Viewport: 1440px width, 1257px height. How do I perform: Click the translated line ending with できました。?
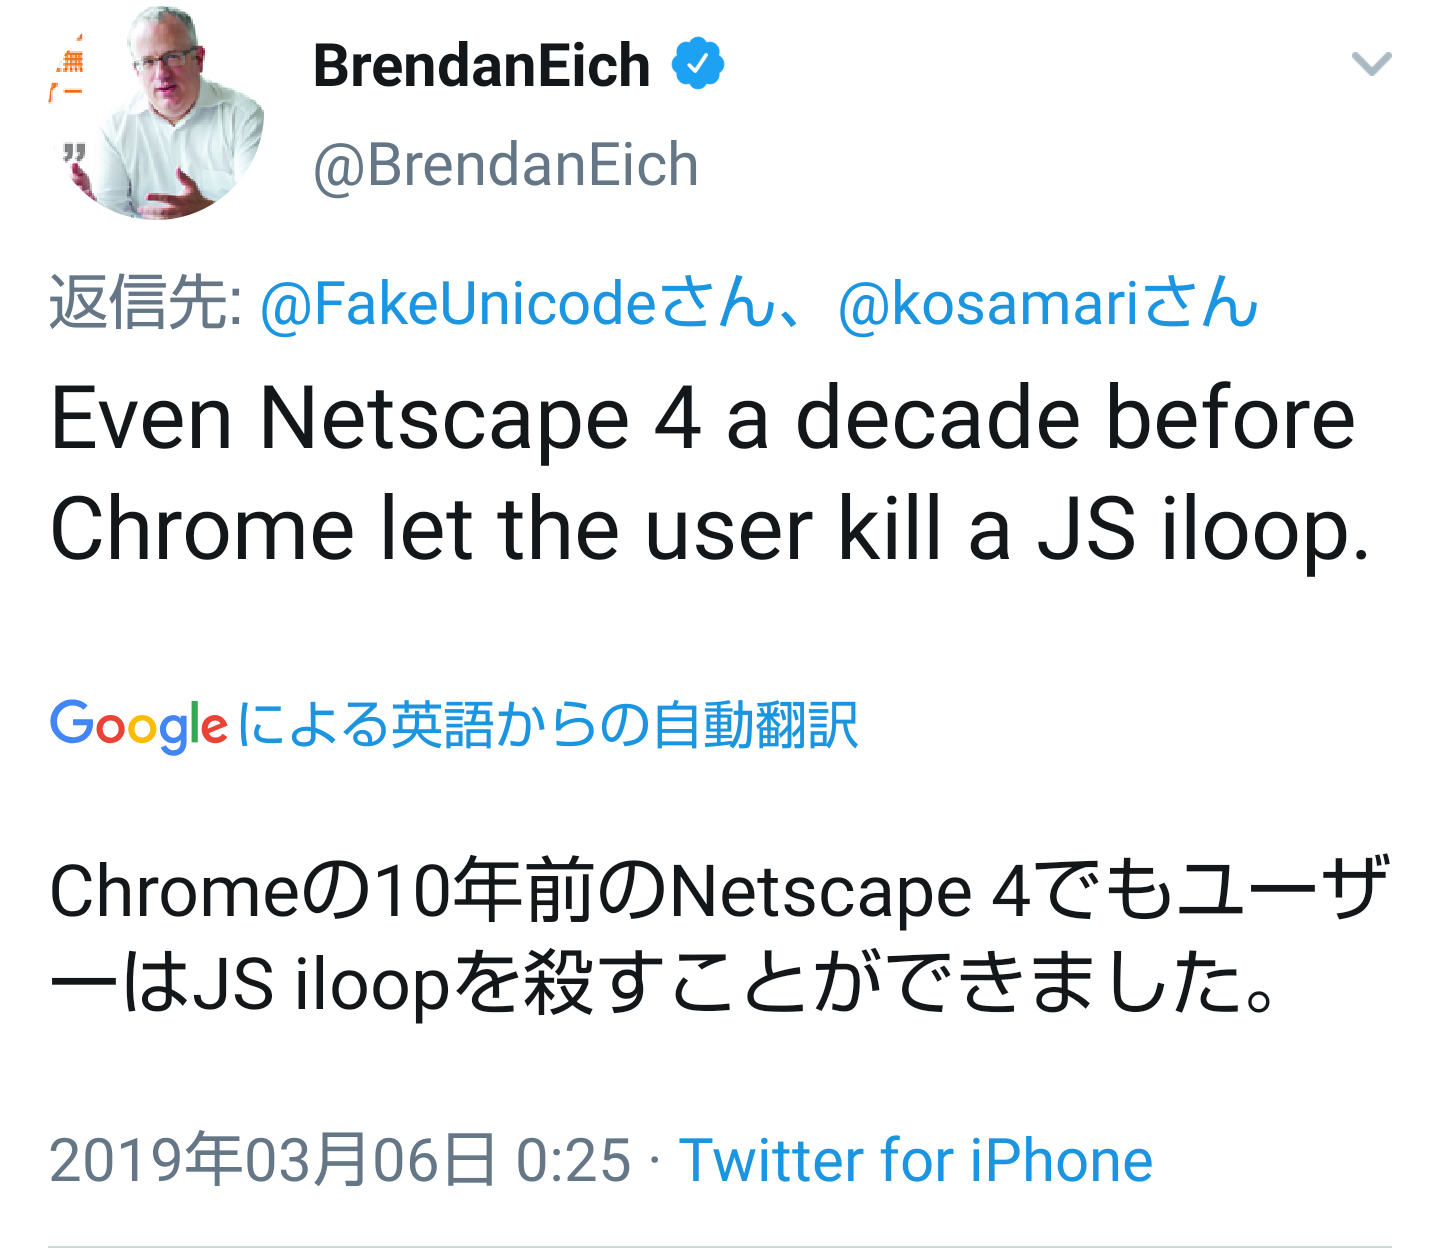coord(664,984)
